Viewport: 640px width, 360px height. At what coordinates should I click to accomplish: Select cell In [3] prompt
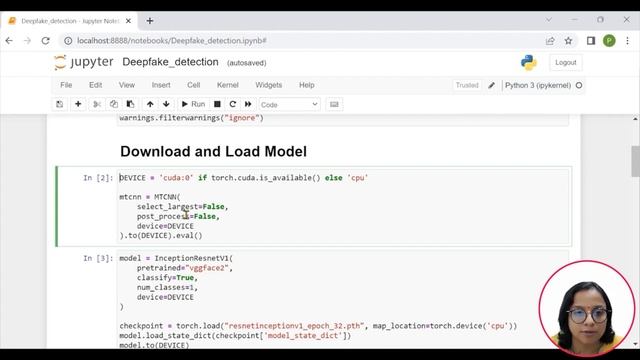click(98, 258)
